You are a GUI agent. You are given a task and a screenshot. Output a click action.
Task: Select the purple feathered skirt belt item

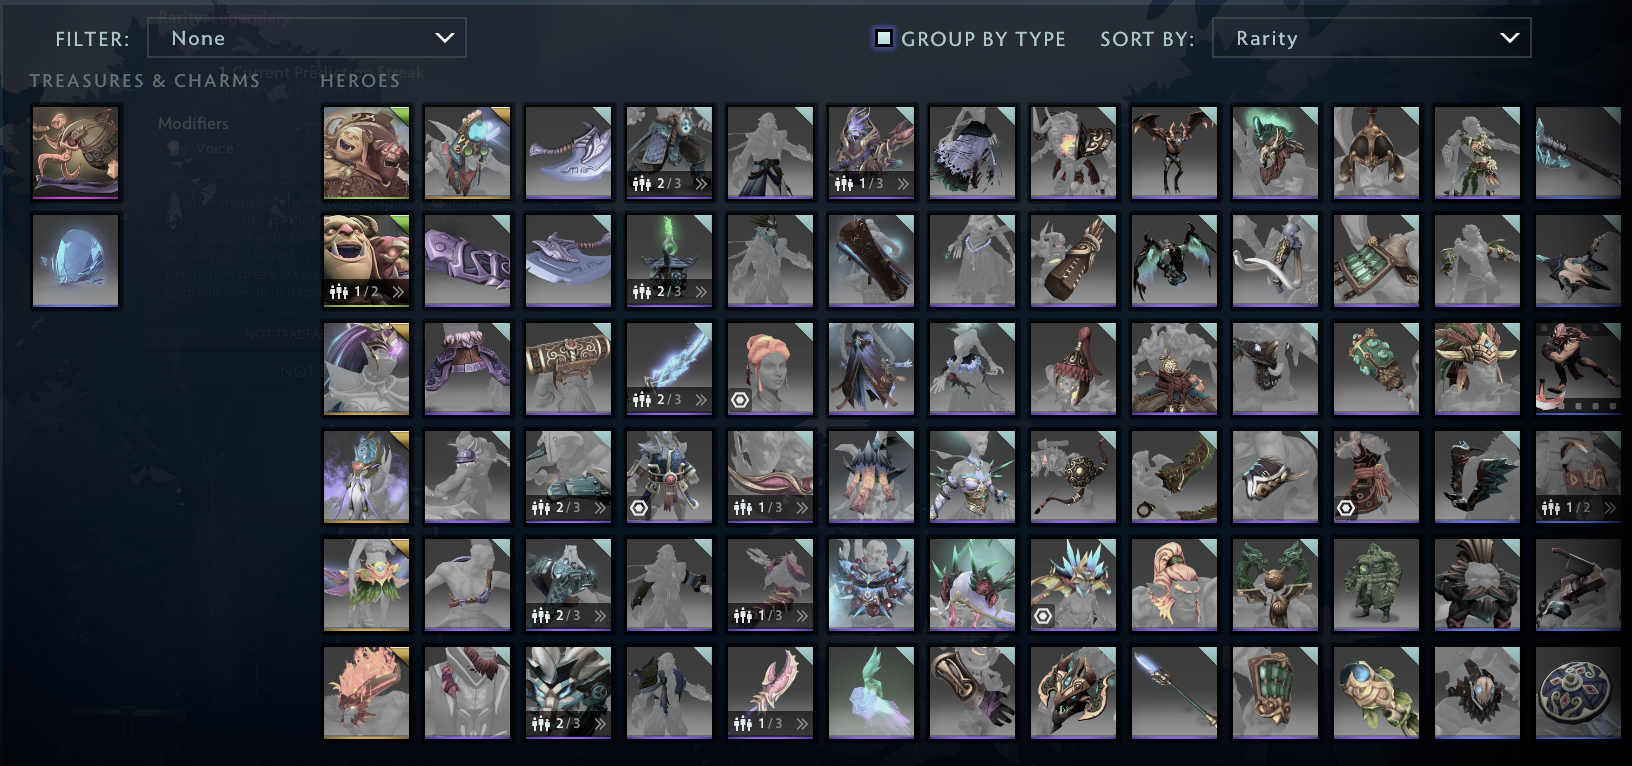(467, 369)
